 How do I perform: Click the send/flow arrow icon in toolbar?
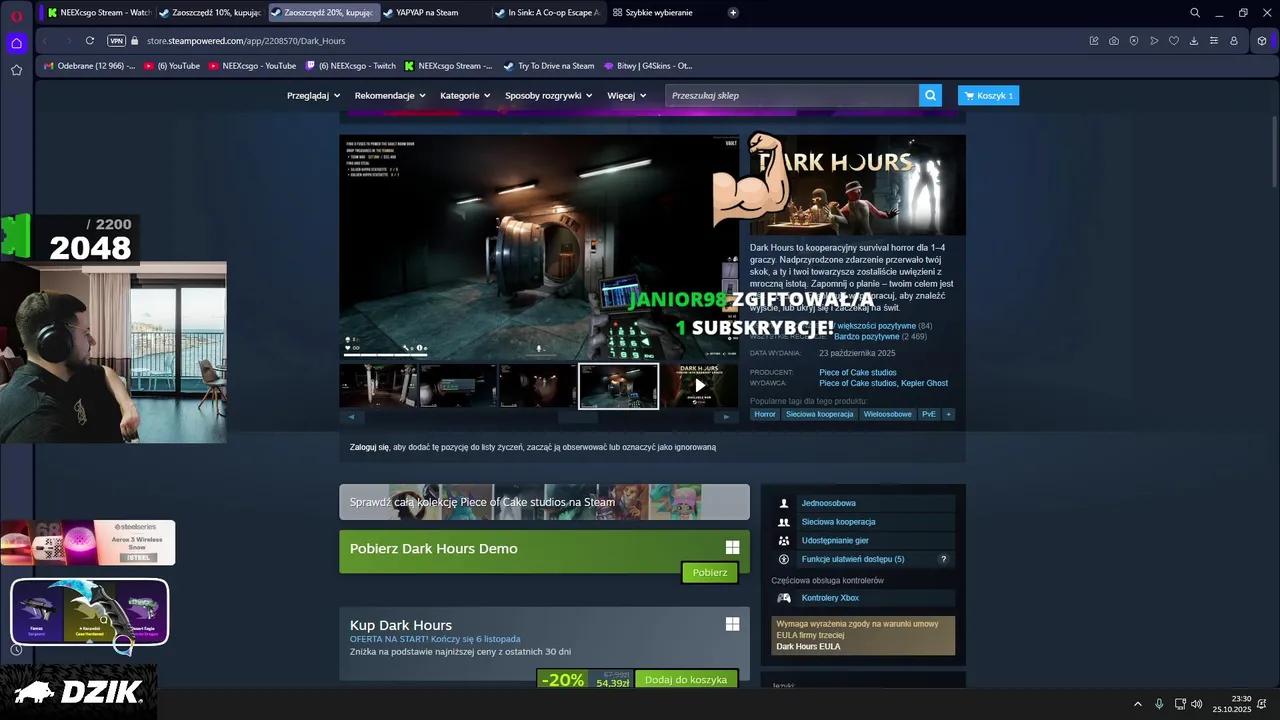(x=1154, y=41)
